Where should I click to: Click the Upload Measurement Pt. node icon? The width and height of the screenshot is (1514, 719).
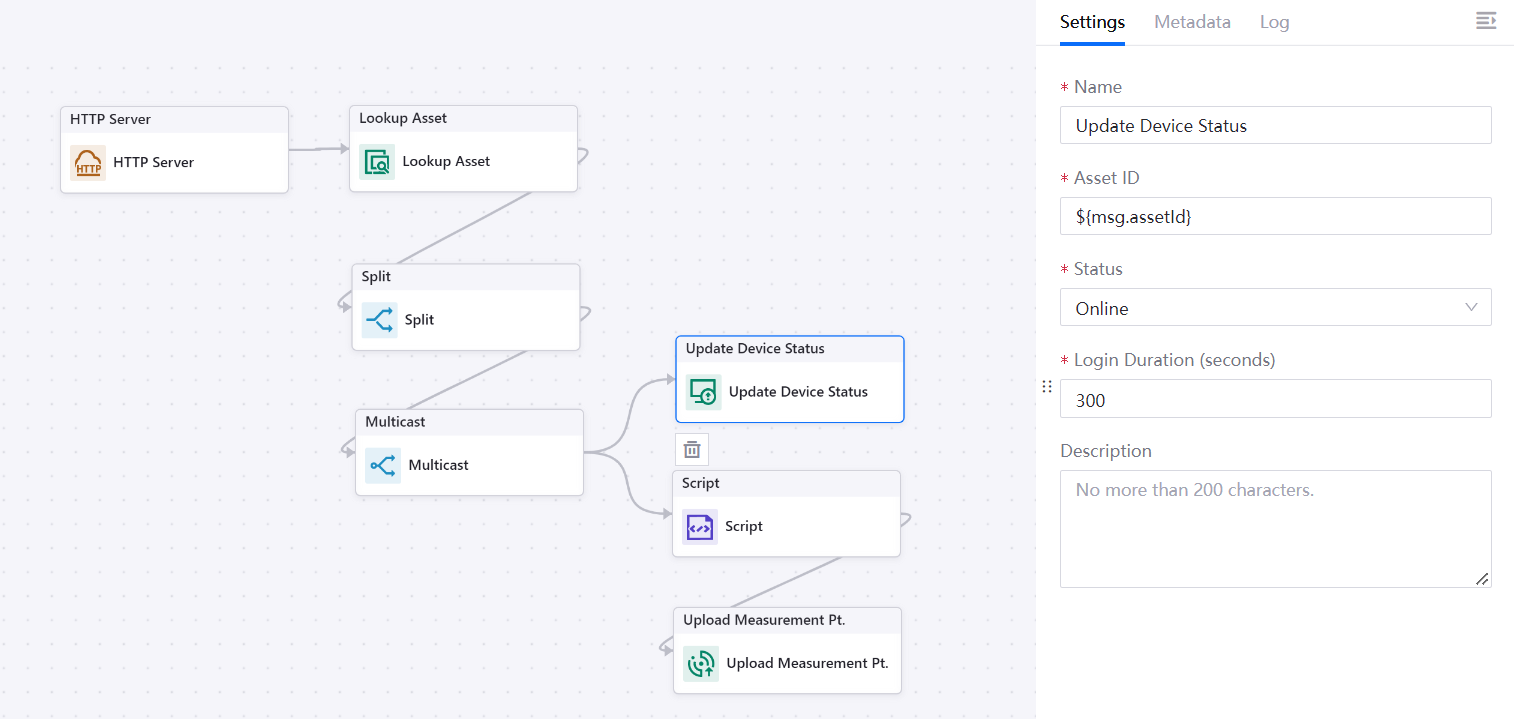point(701,664)
